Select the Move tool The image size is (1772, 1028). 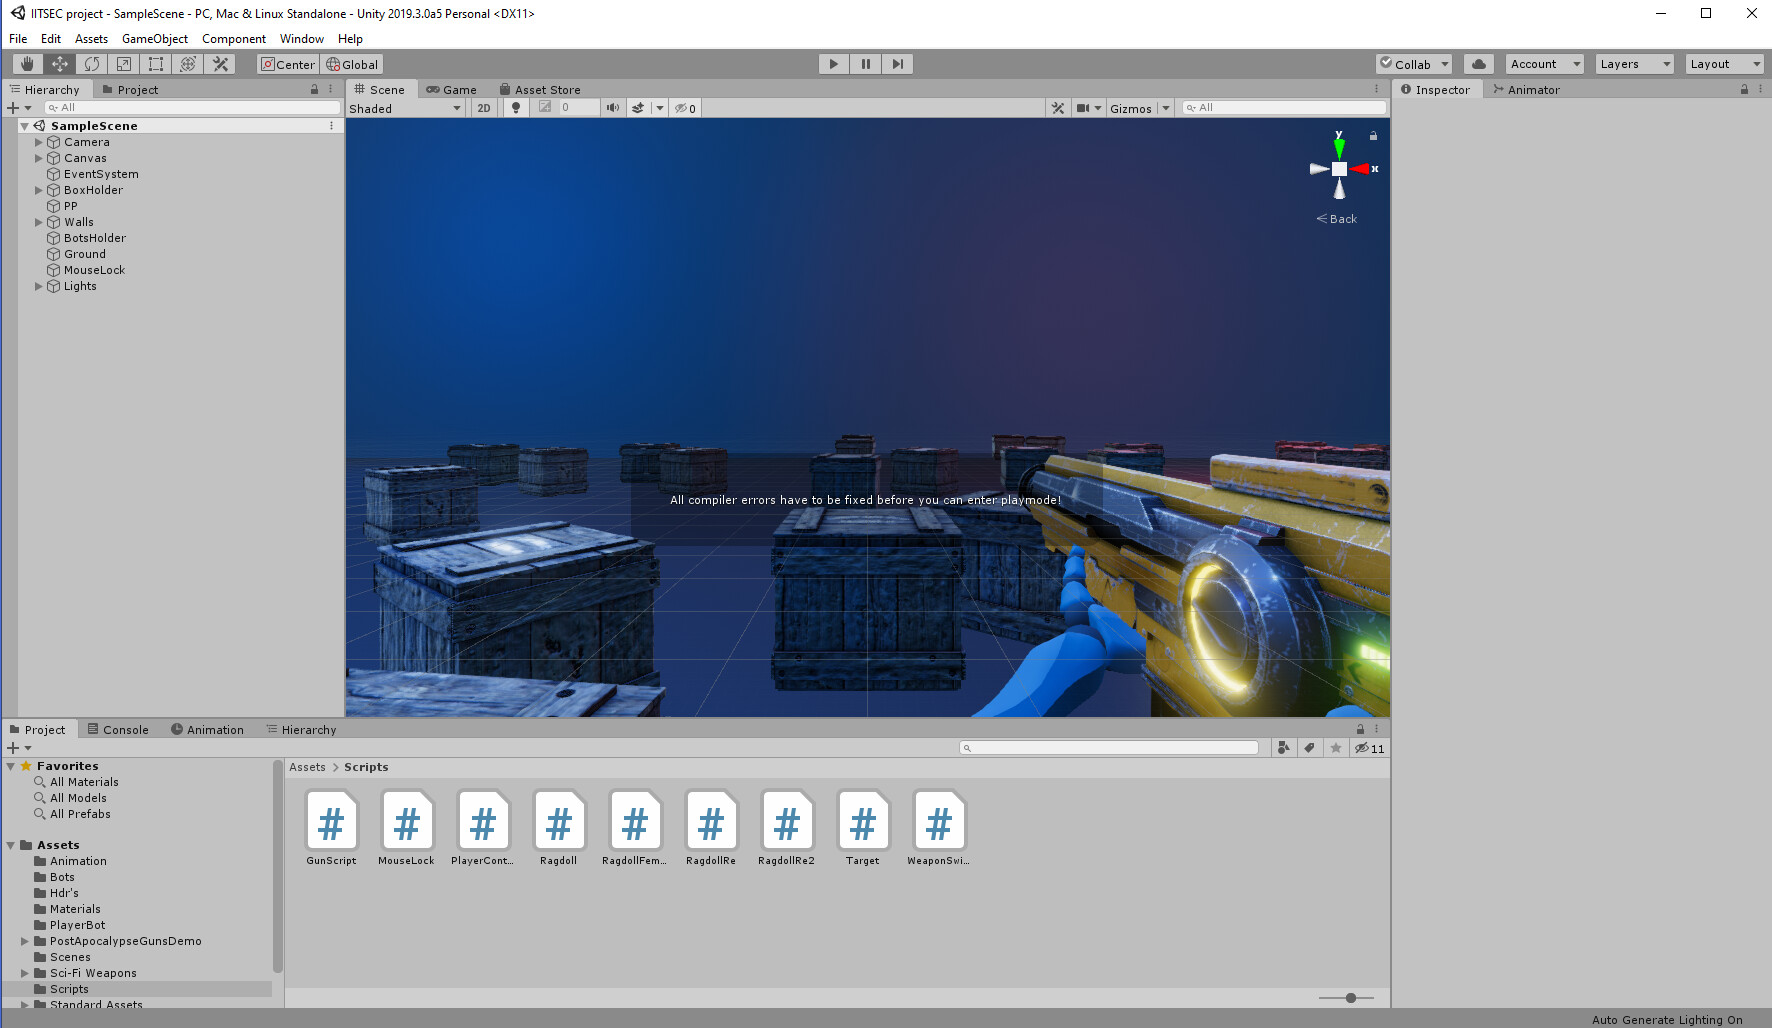point(59,63)
